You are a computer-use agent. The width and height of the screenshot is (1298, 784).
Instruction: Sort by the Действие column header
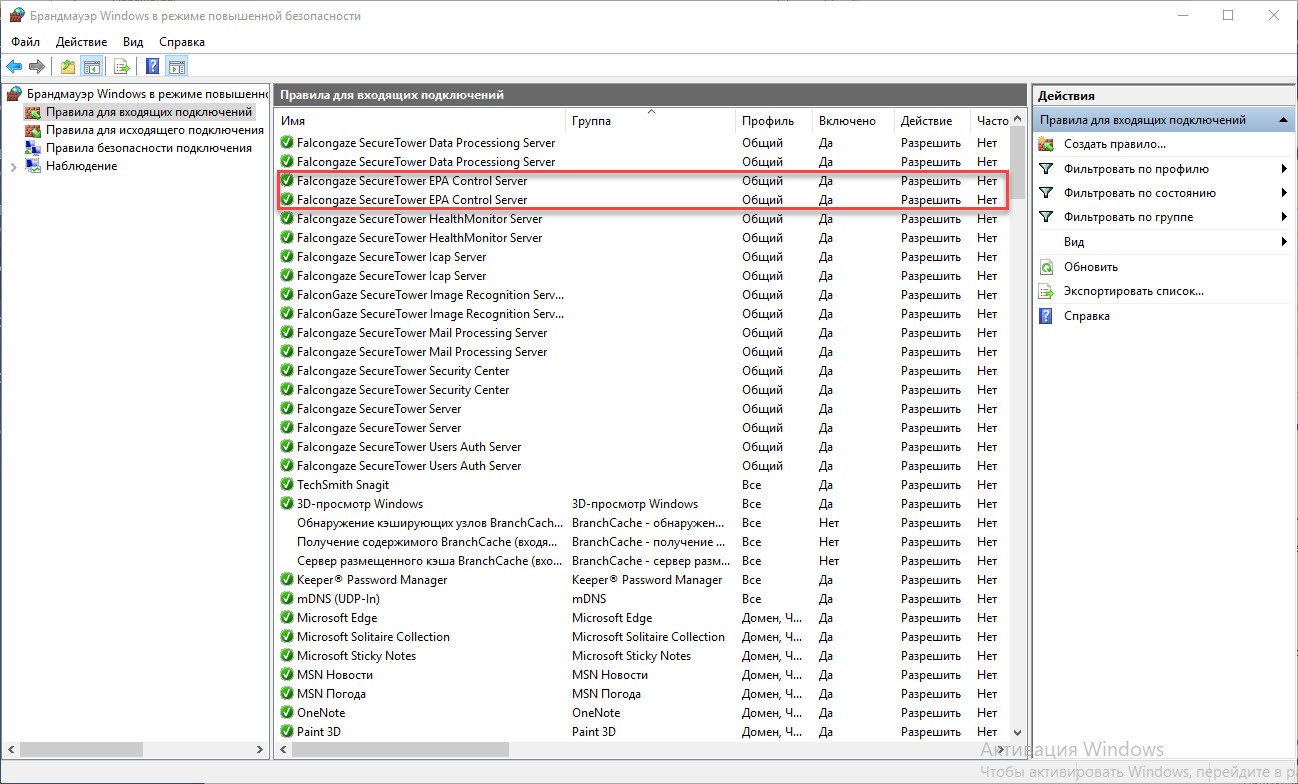932,120
